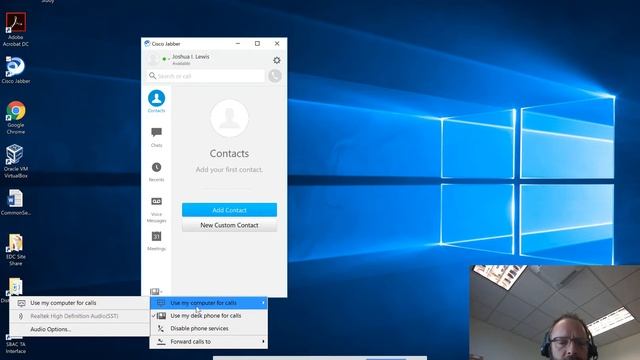Maximize the Cisco Jabber window
The image size is (640, 360).
257,43
